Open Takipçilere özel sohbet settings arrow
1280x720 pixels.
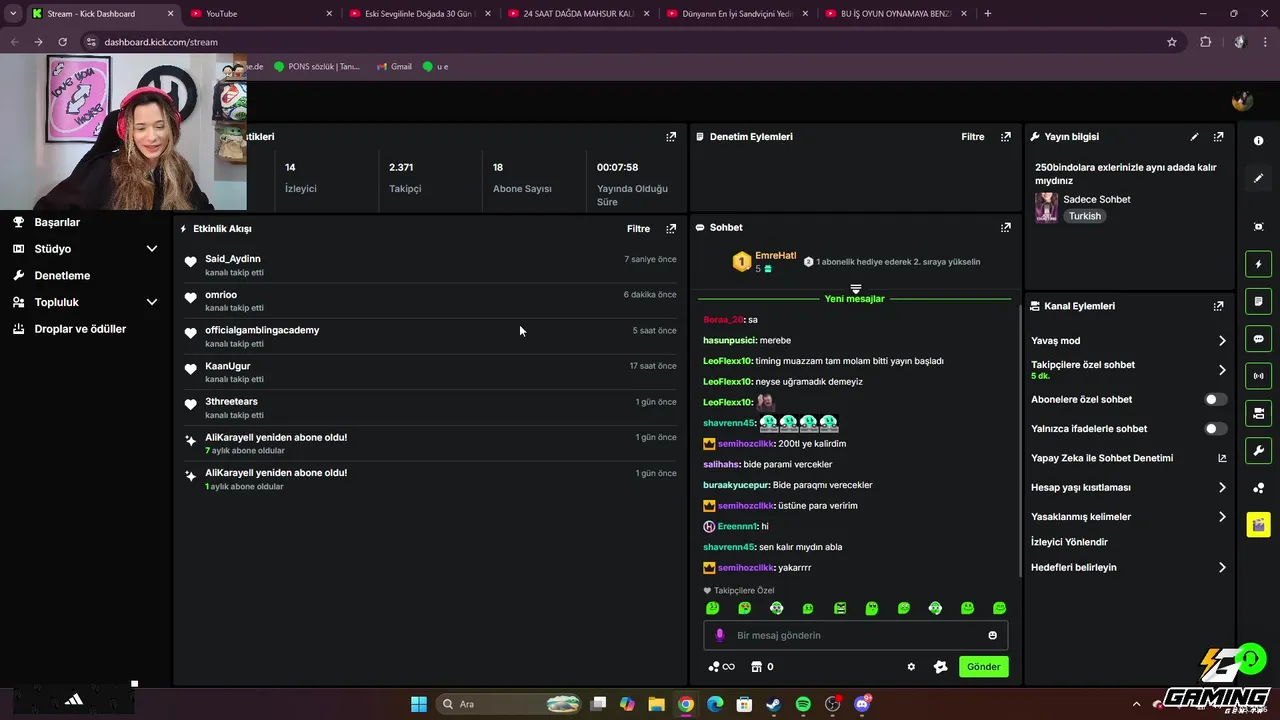click(1222, 370)
